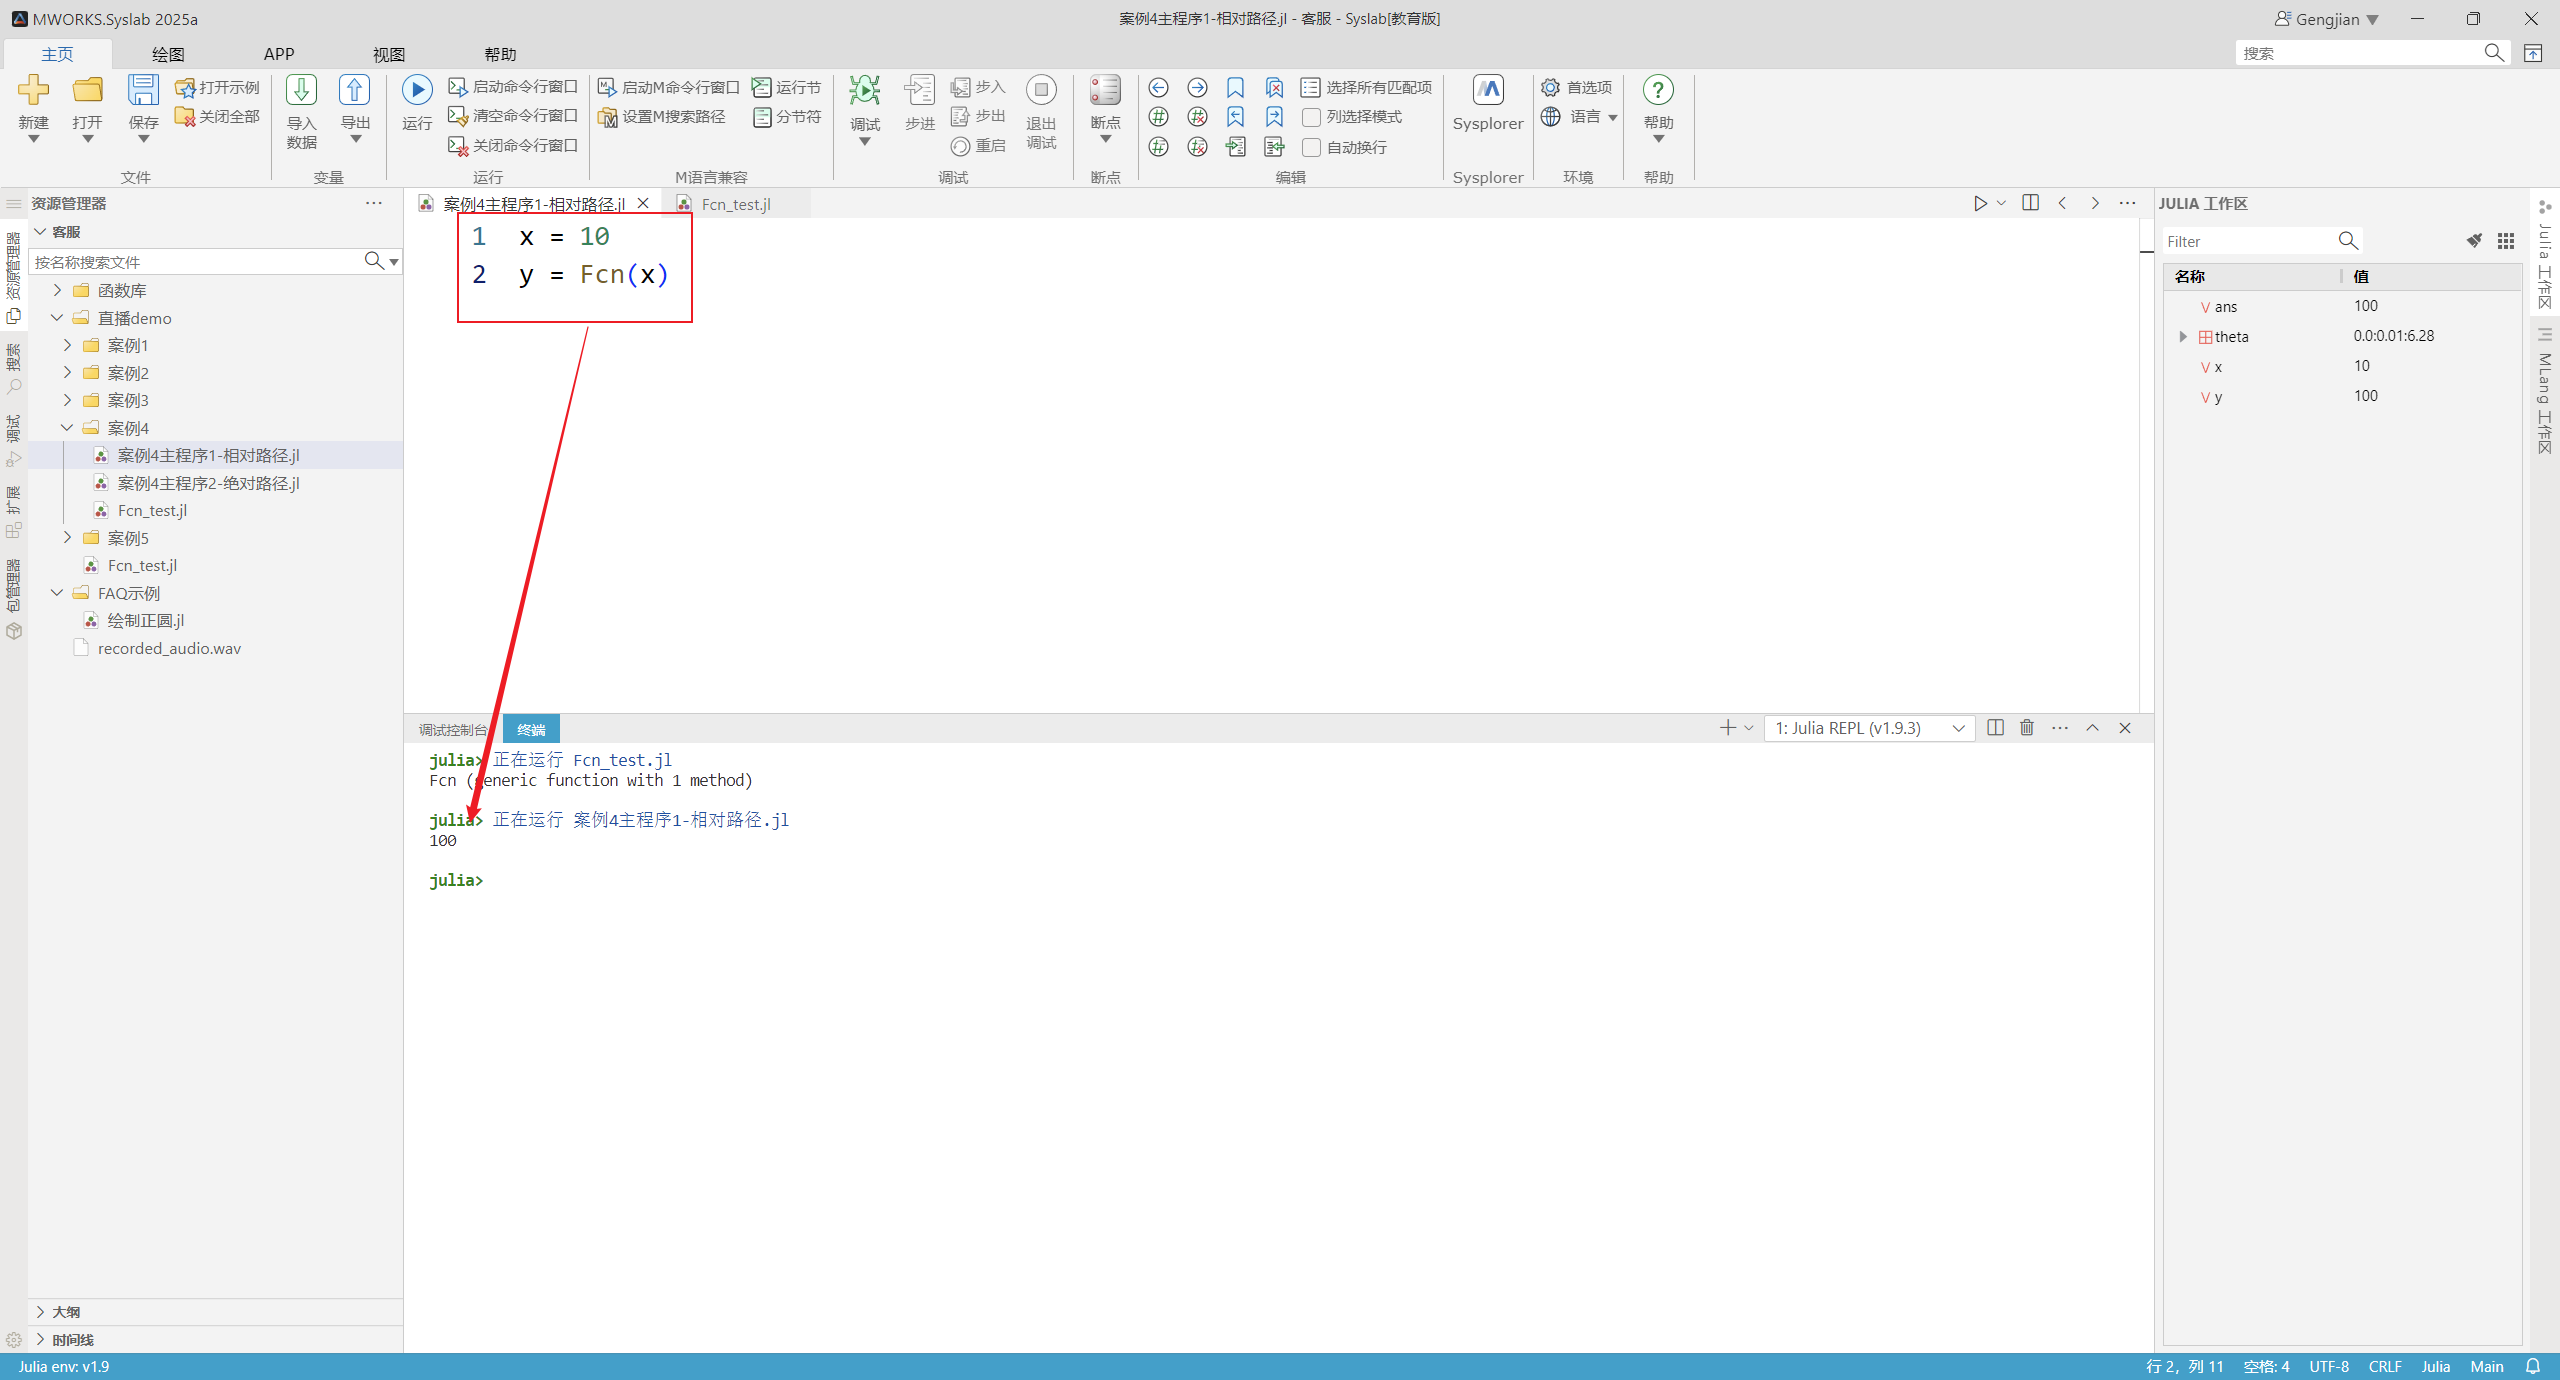This screenshot has height=1380, width=2560.
Task: Click the 步进 step icon
Action: click(919, 90)
